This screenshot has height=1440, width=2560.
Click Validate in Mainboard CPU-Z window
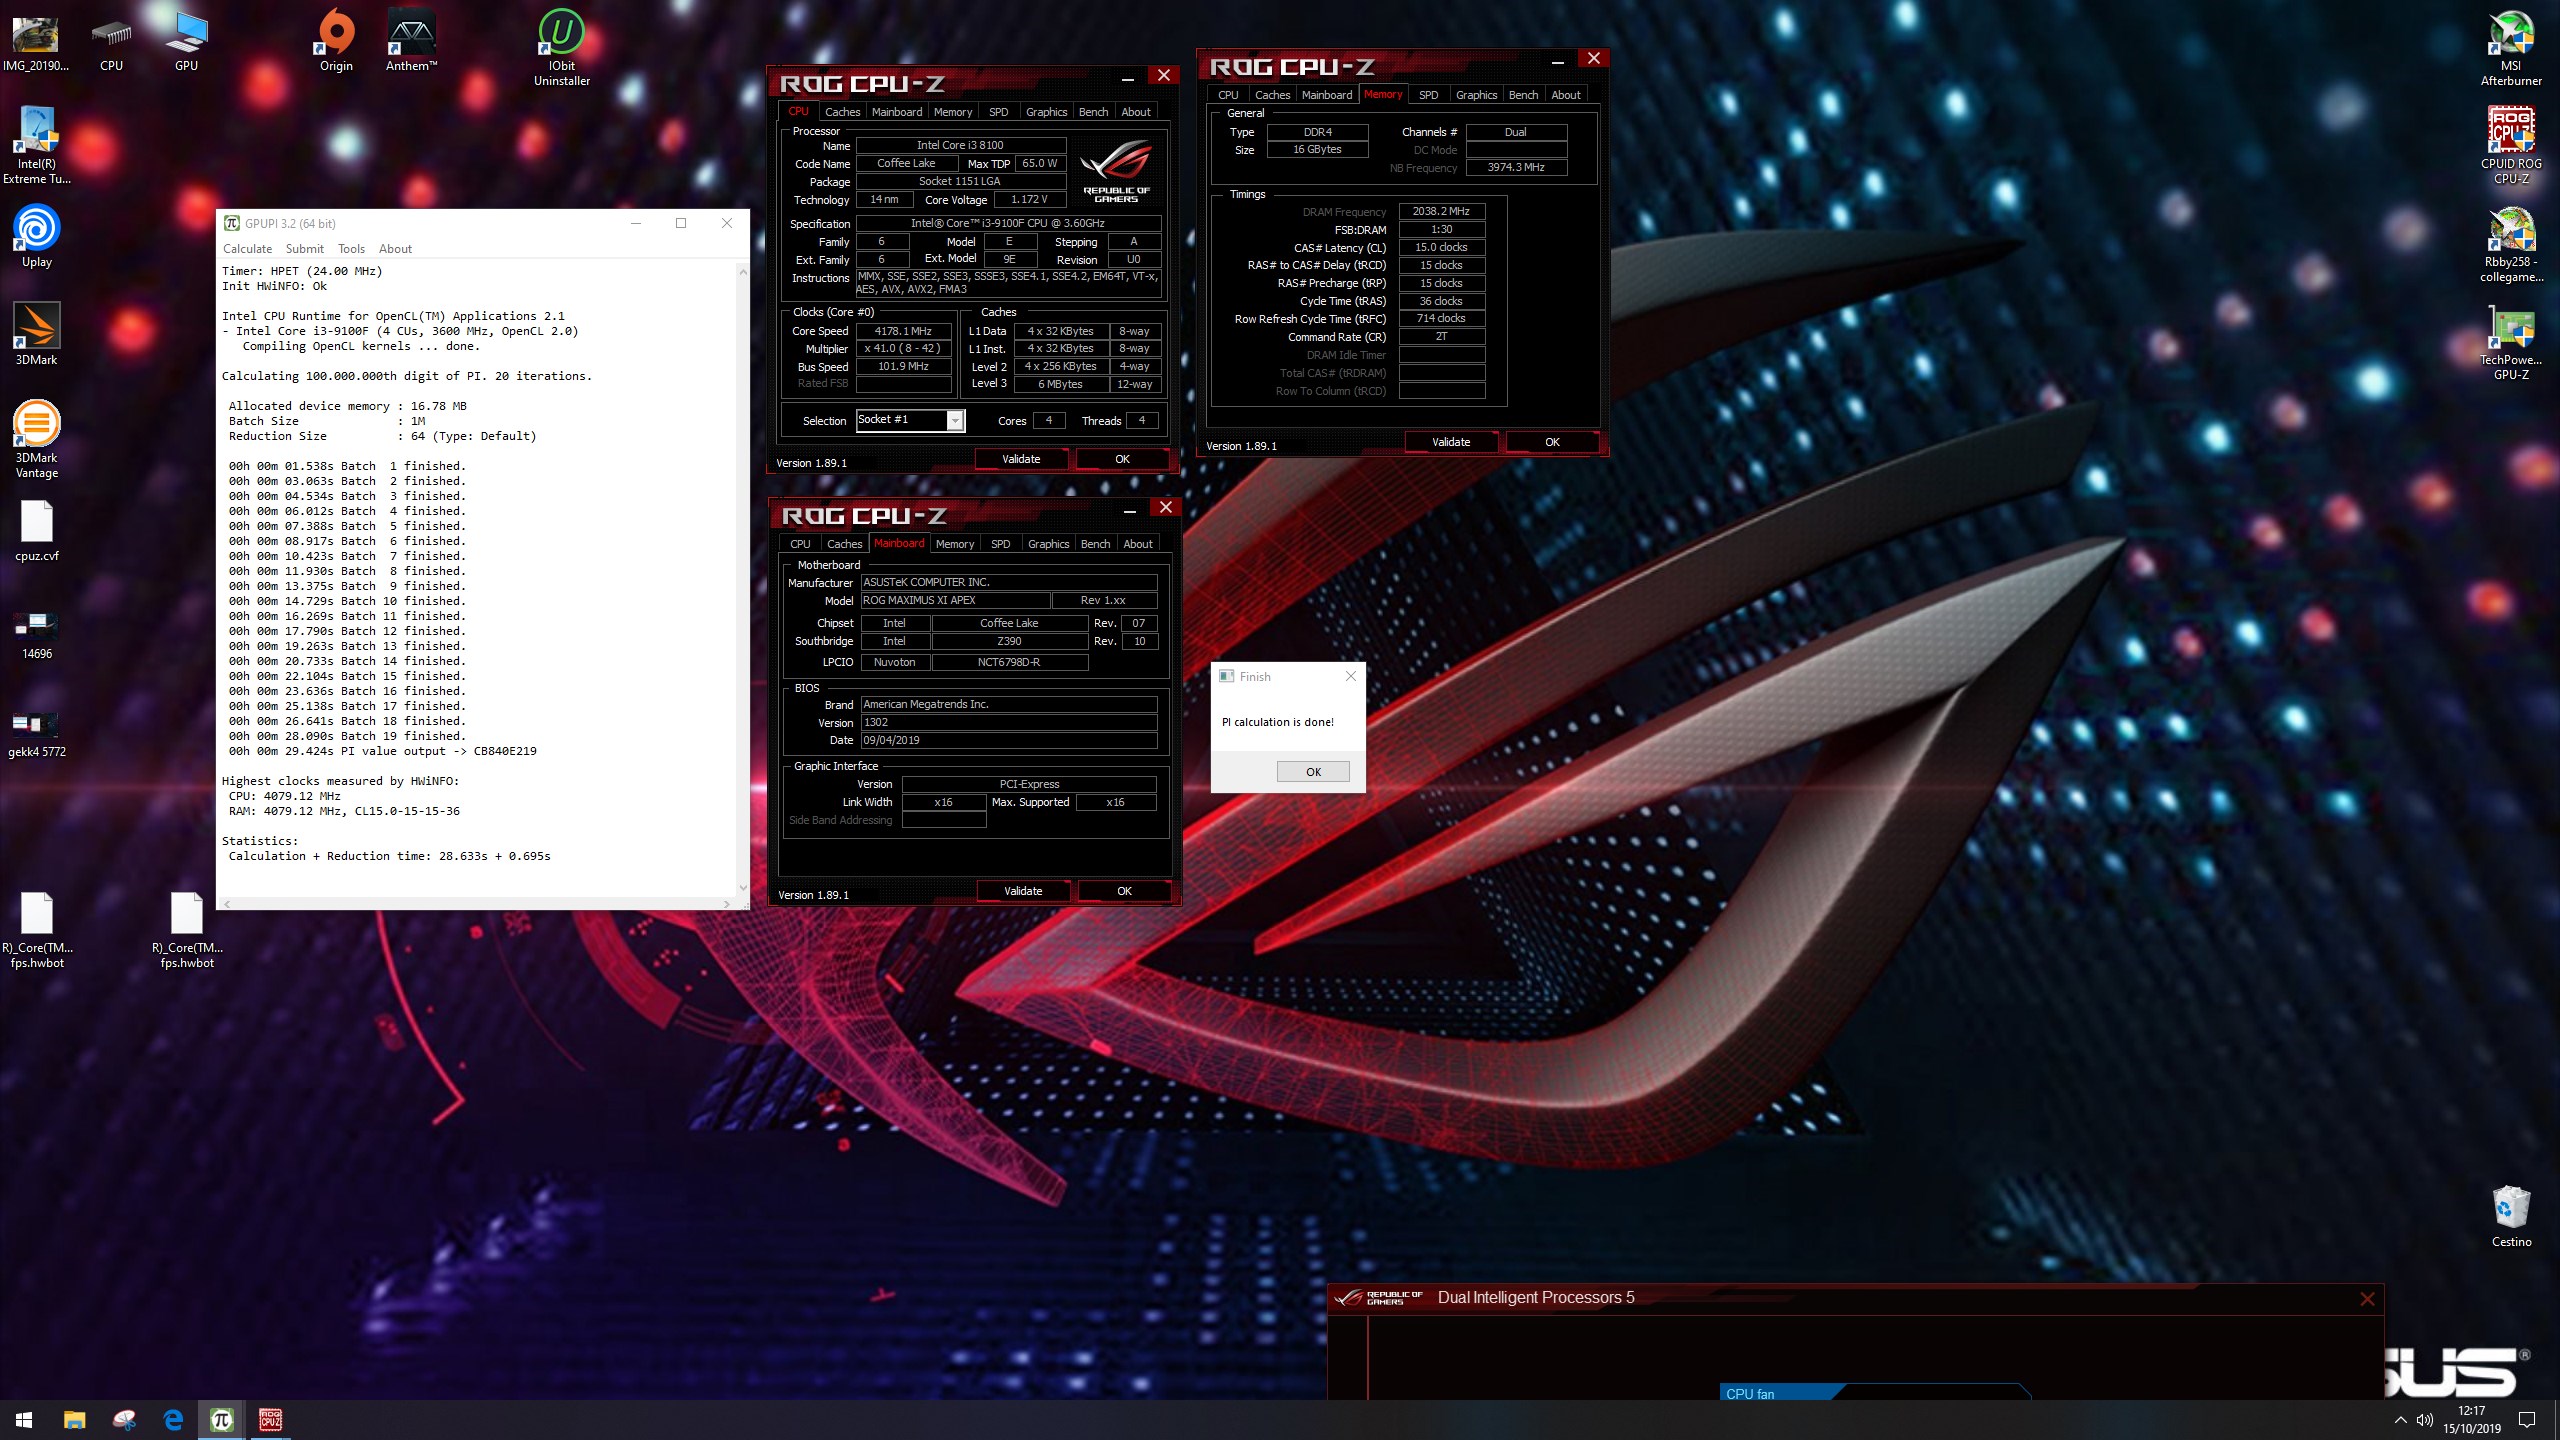pyautogui.click(x=1023, y=891)
